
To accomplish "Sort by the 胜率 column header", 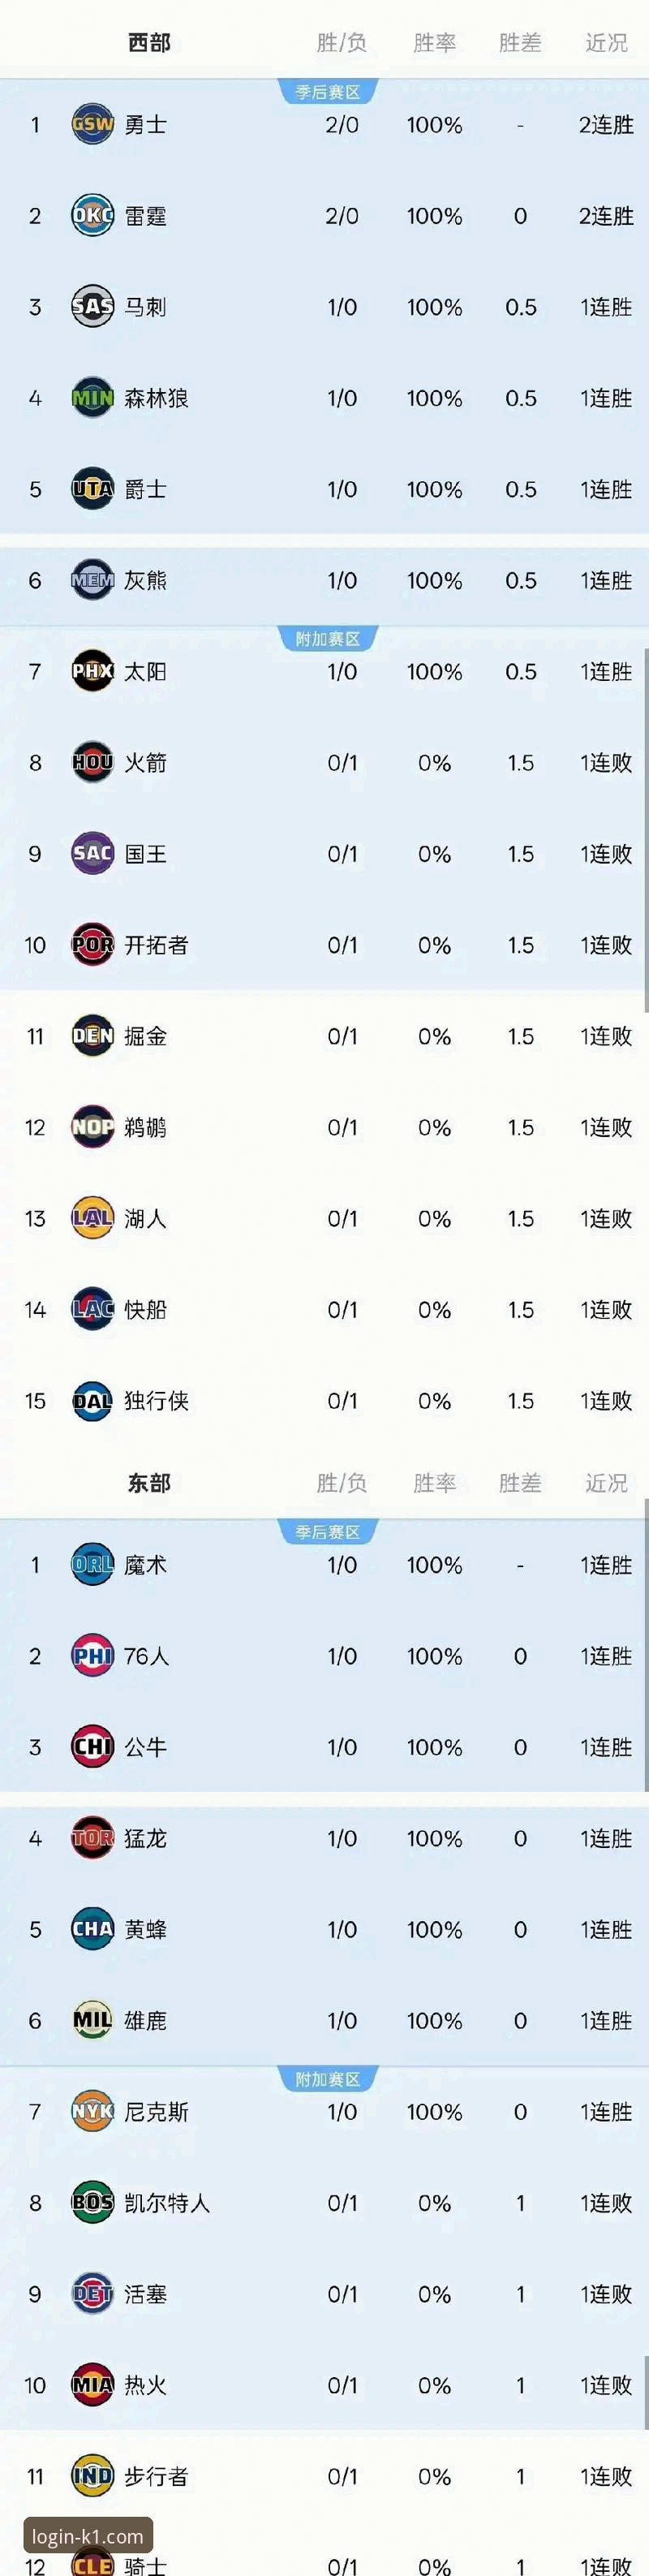I will point(432,42).
